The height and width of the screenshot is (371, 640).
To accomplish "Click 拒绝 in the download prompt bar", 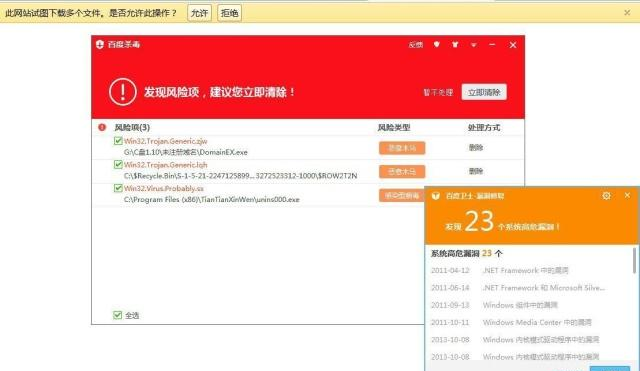I will [x=229, y=13].
